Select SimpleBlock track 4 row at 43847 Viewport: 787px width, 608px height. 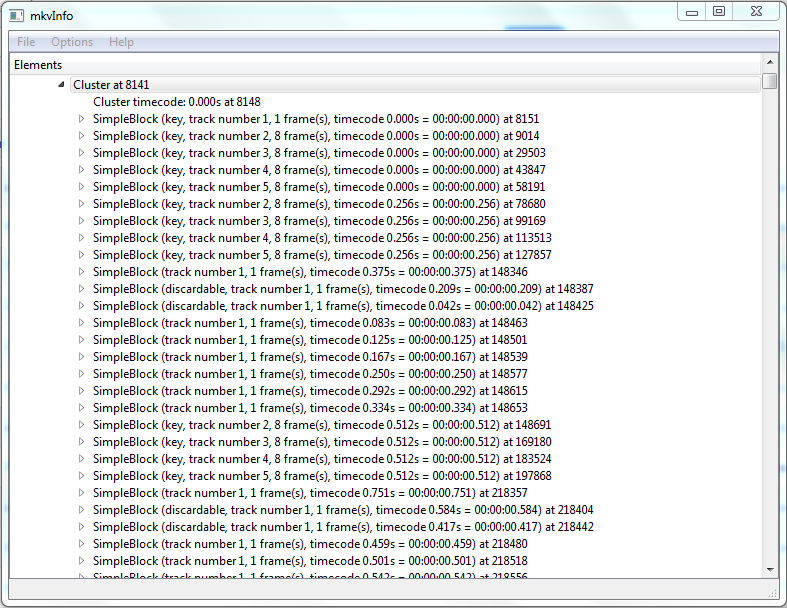(x=319, y=170)
